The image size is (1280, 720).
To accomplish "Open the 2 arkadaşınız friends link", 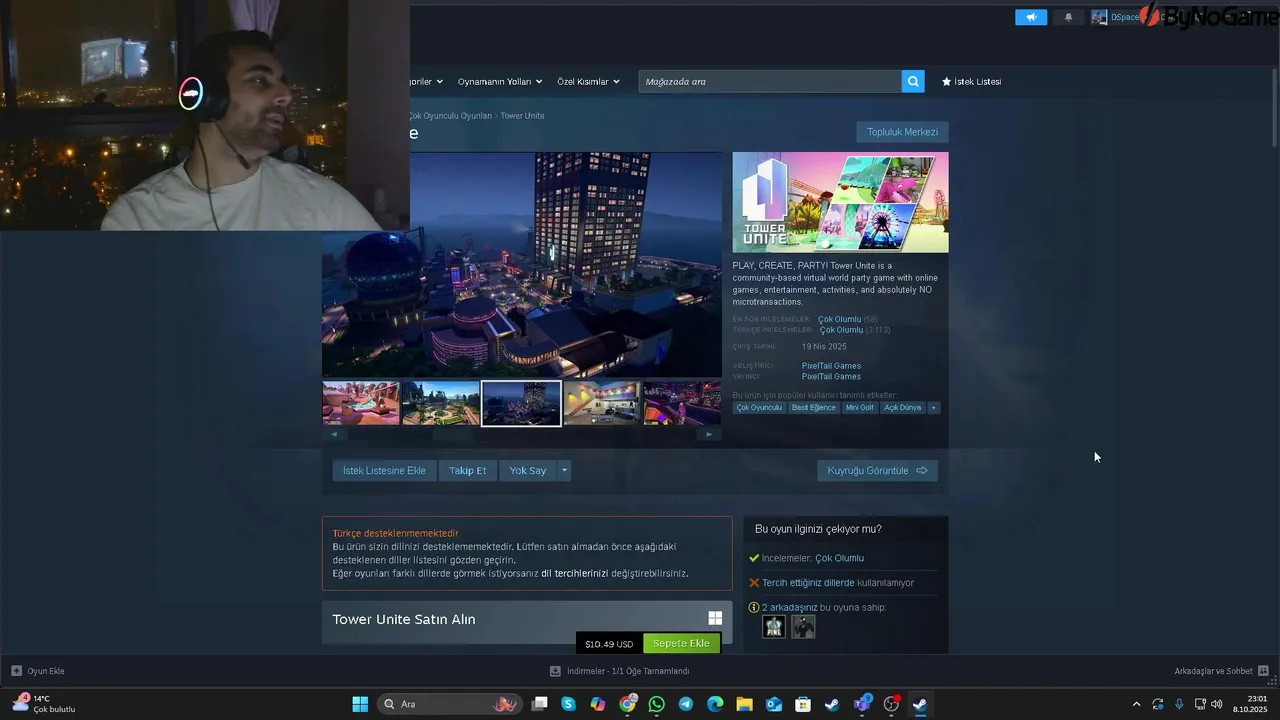I will [789, 607].
